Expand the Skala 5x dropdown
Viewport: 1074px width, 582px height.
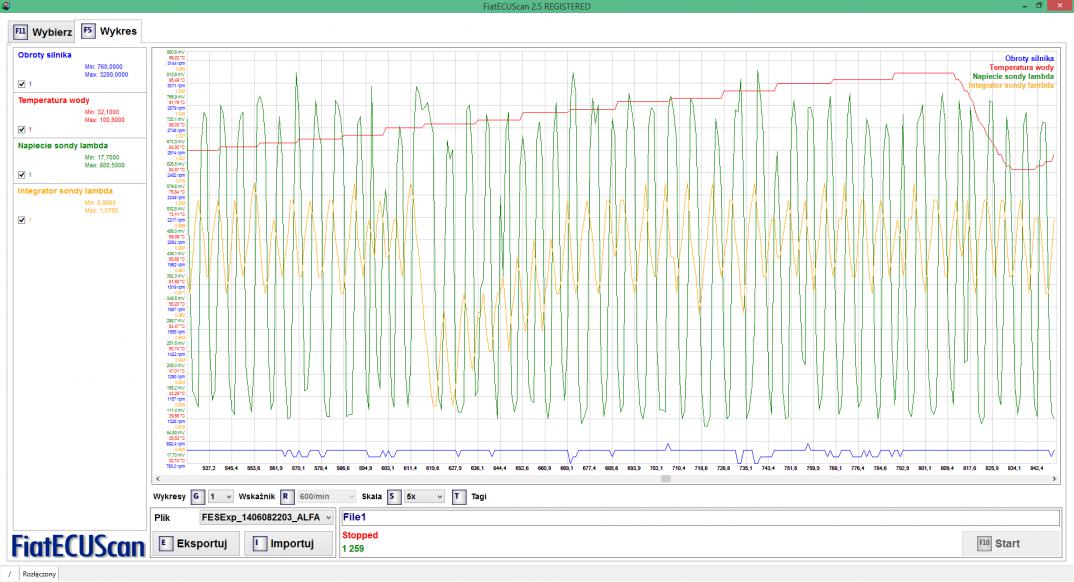pos(424,495)
